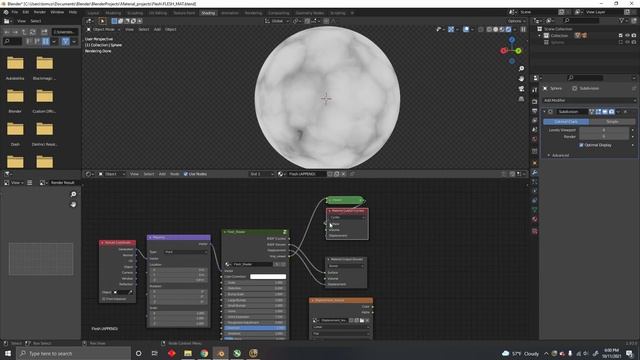Viewport: 640px width, 360px height.
Task: Open File Explorer from the taskbar
Action: tap(188, 353)
